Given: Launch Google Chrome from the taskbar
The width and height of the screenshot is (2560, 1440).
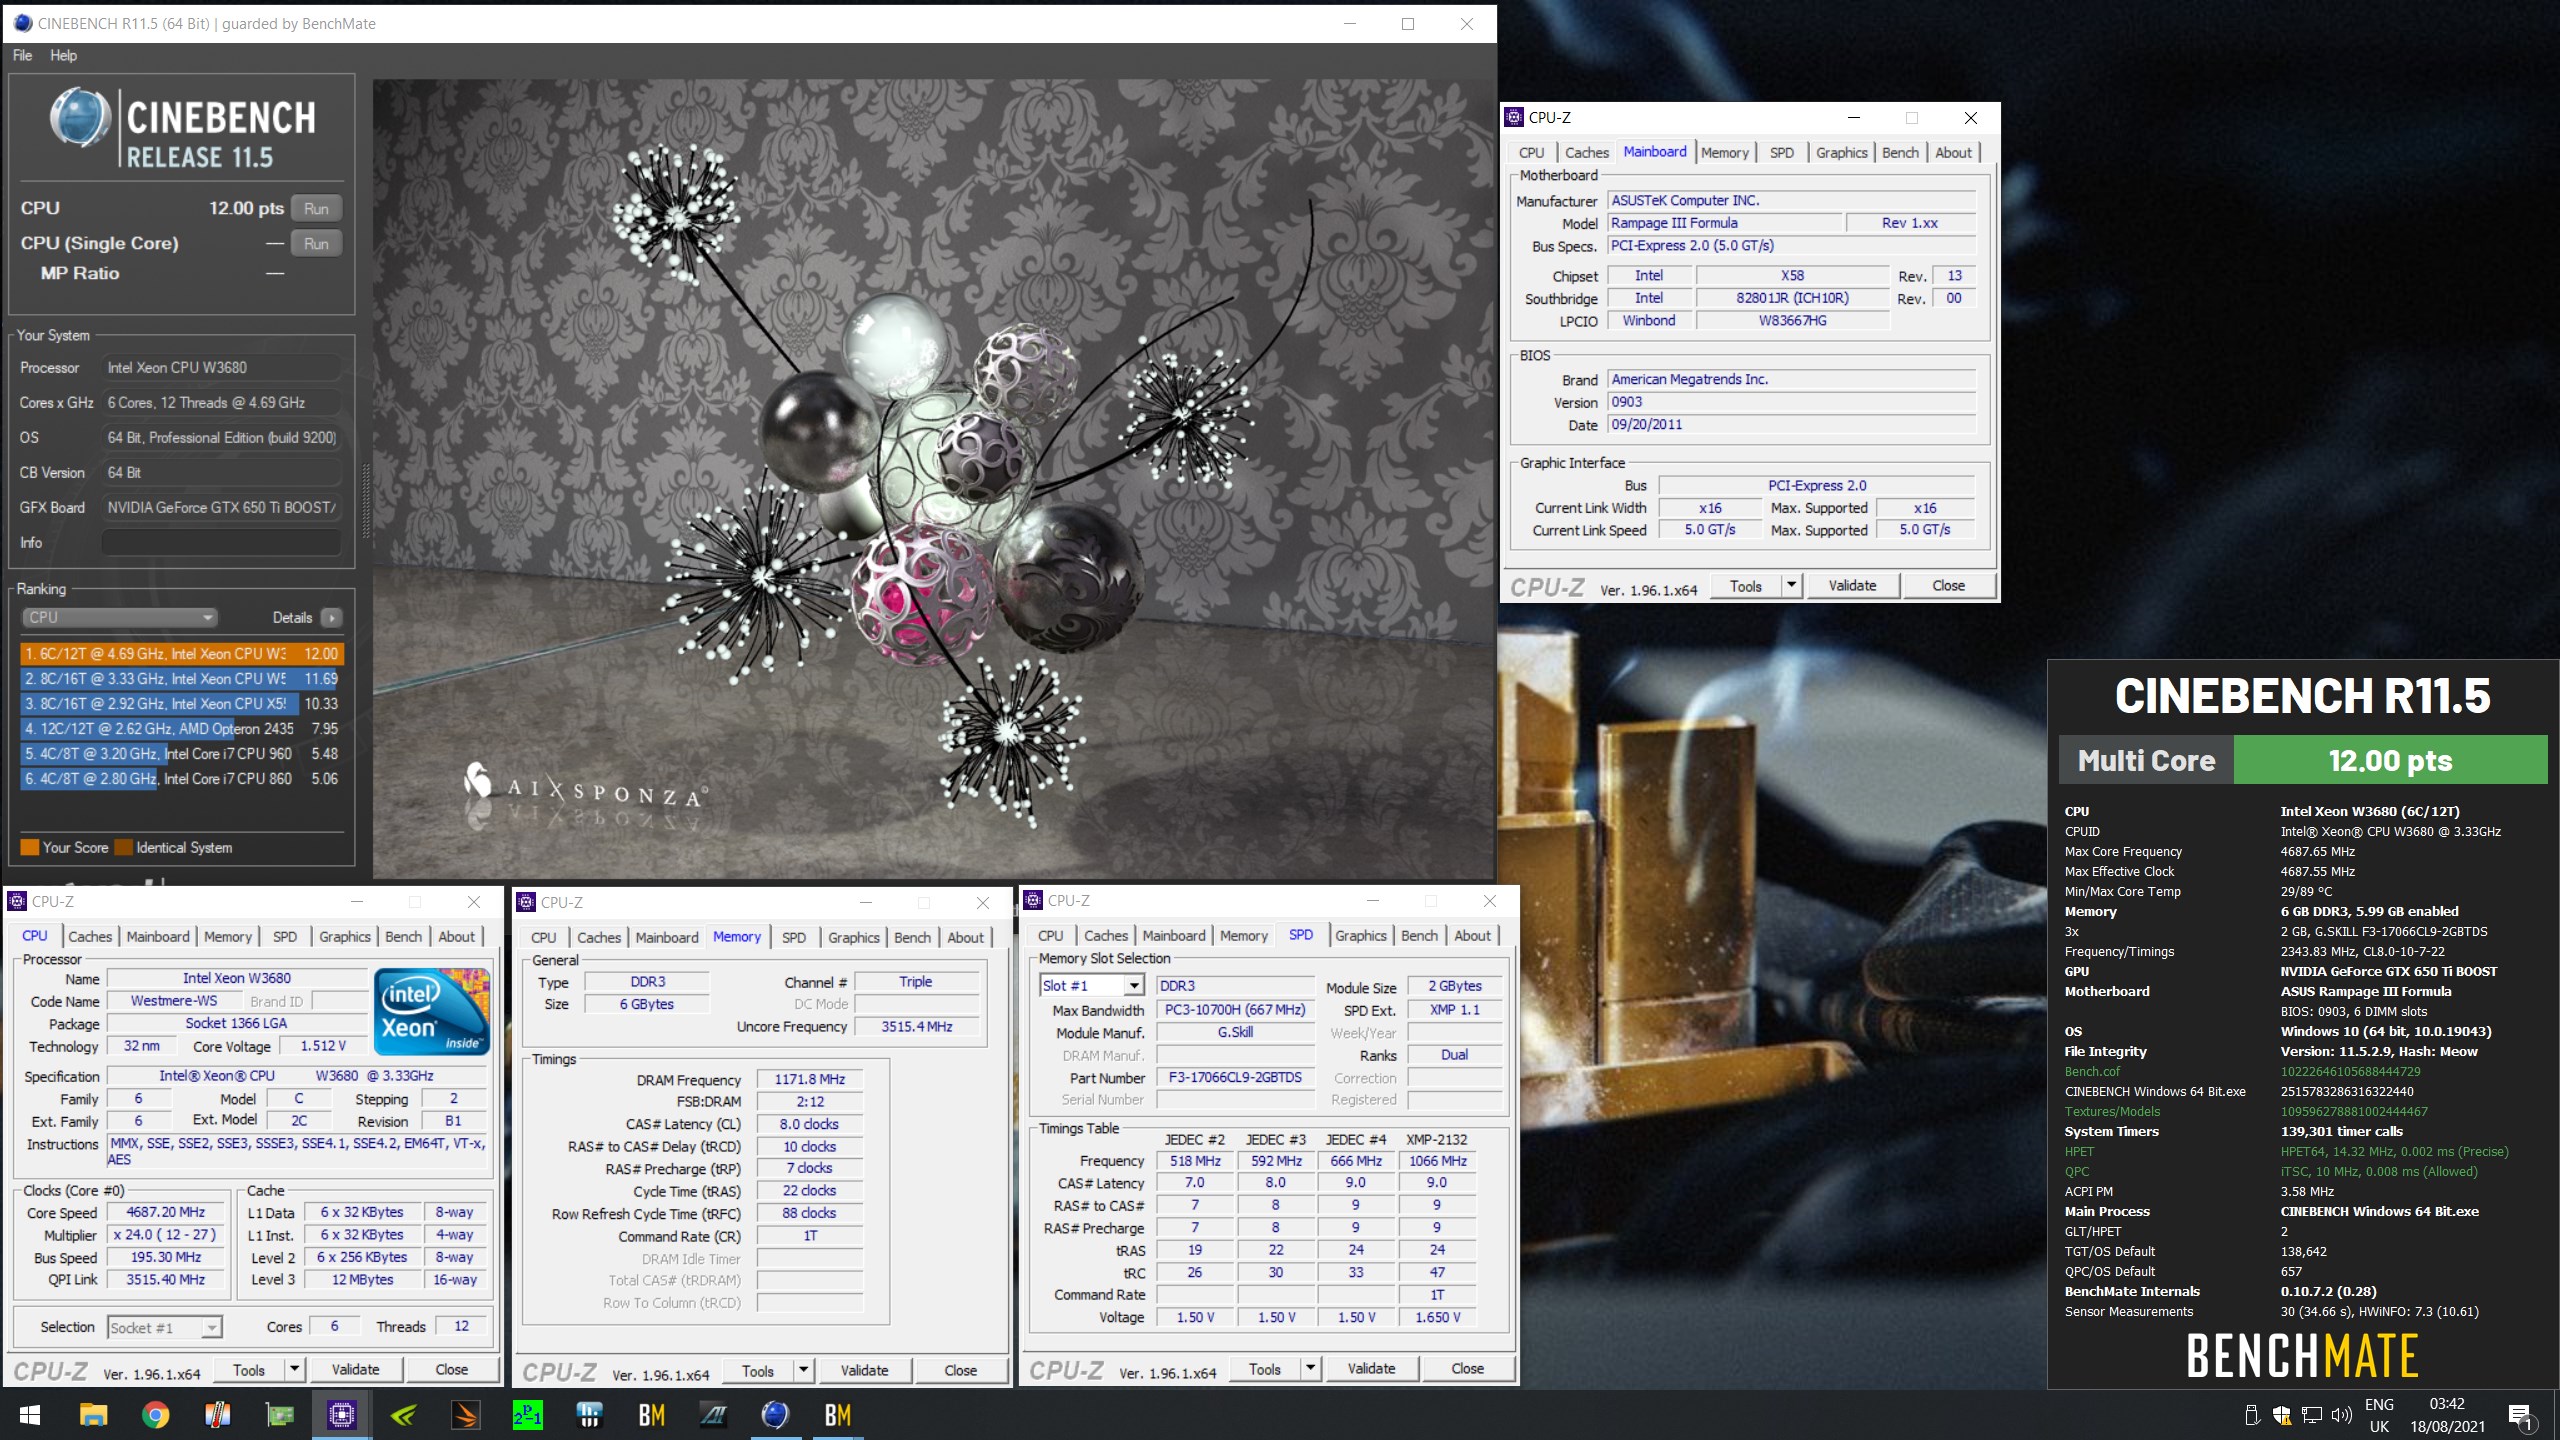Looking at the screenshot, I should point(155,1415).
